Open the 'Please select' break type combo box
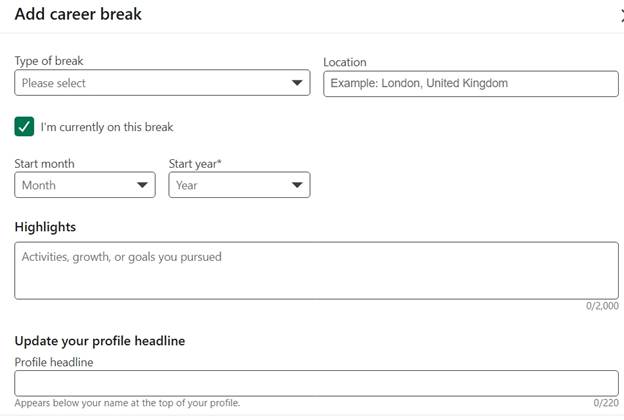The height and width of the screenshot is (420, 624). (162, 83)
